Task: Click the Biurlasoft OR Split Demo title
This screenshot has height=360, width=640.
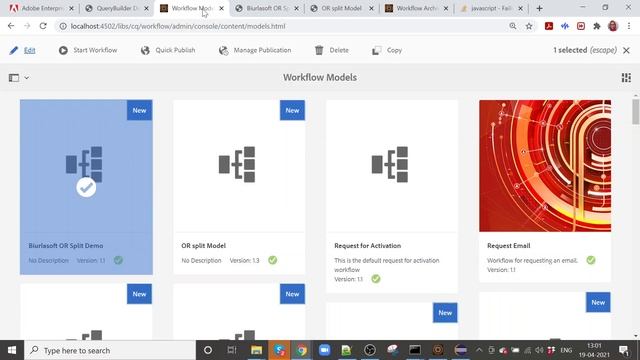Action: (66, 246)
